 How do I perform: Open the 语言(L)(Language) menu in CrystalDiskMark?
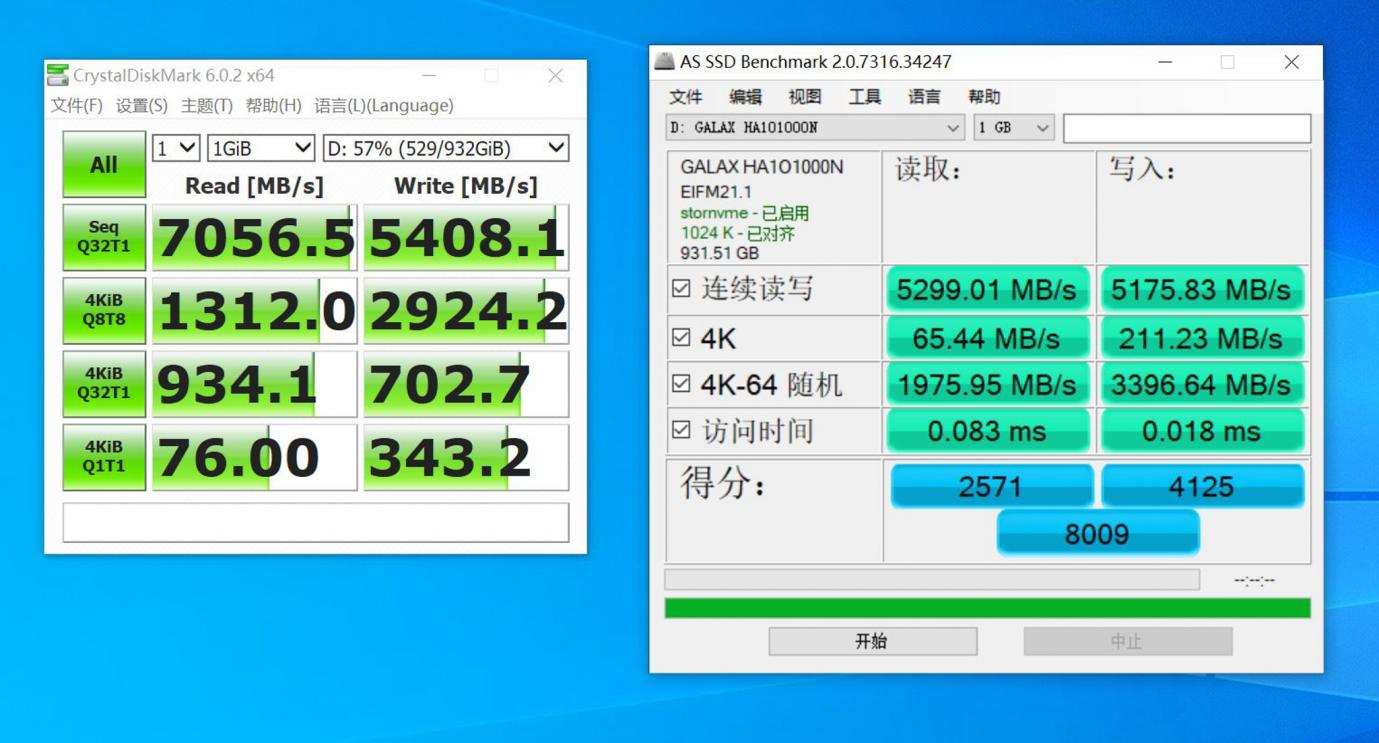click(384, 105)
